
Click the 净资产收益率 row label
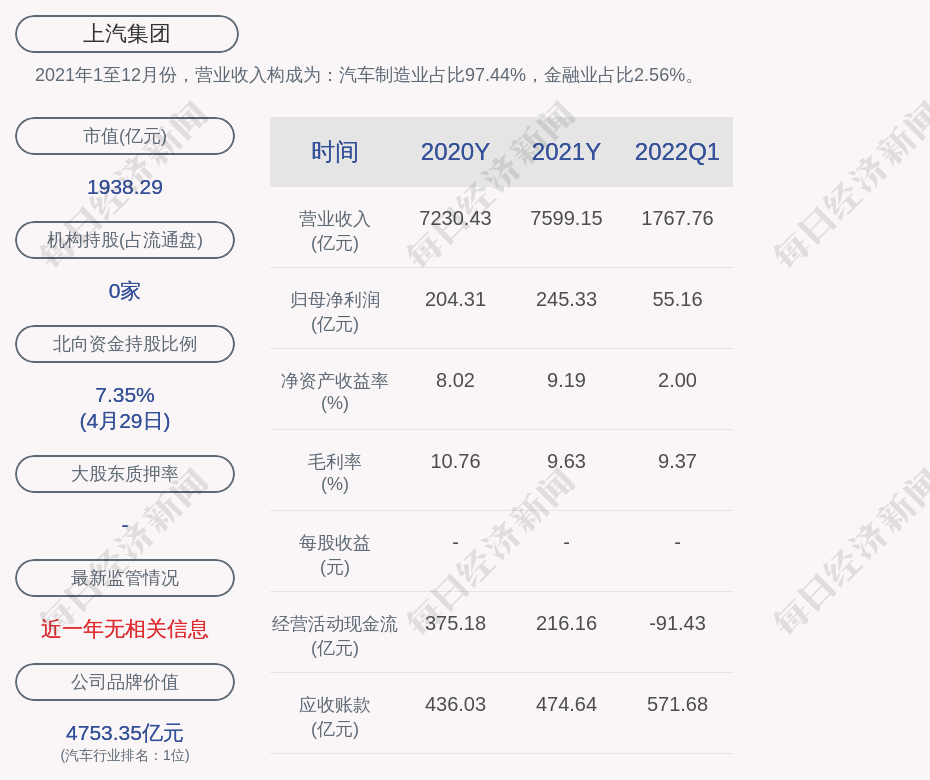[x=335, y=392]
